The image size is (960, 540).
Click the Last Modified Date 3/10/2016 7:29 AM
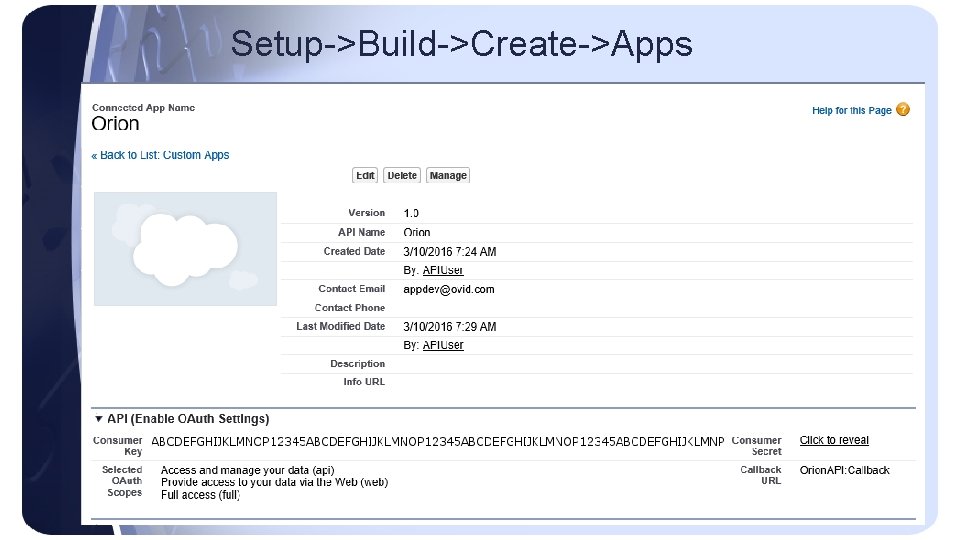pyautogui.click(x=450, y=327)
